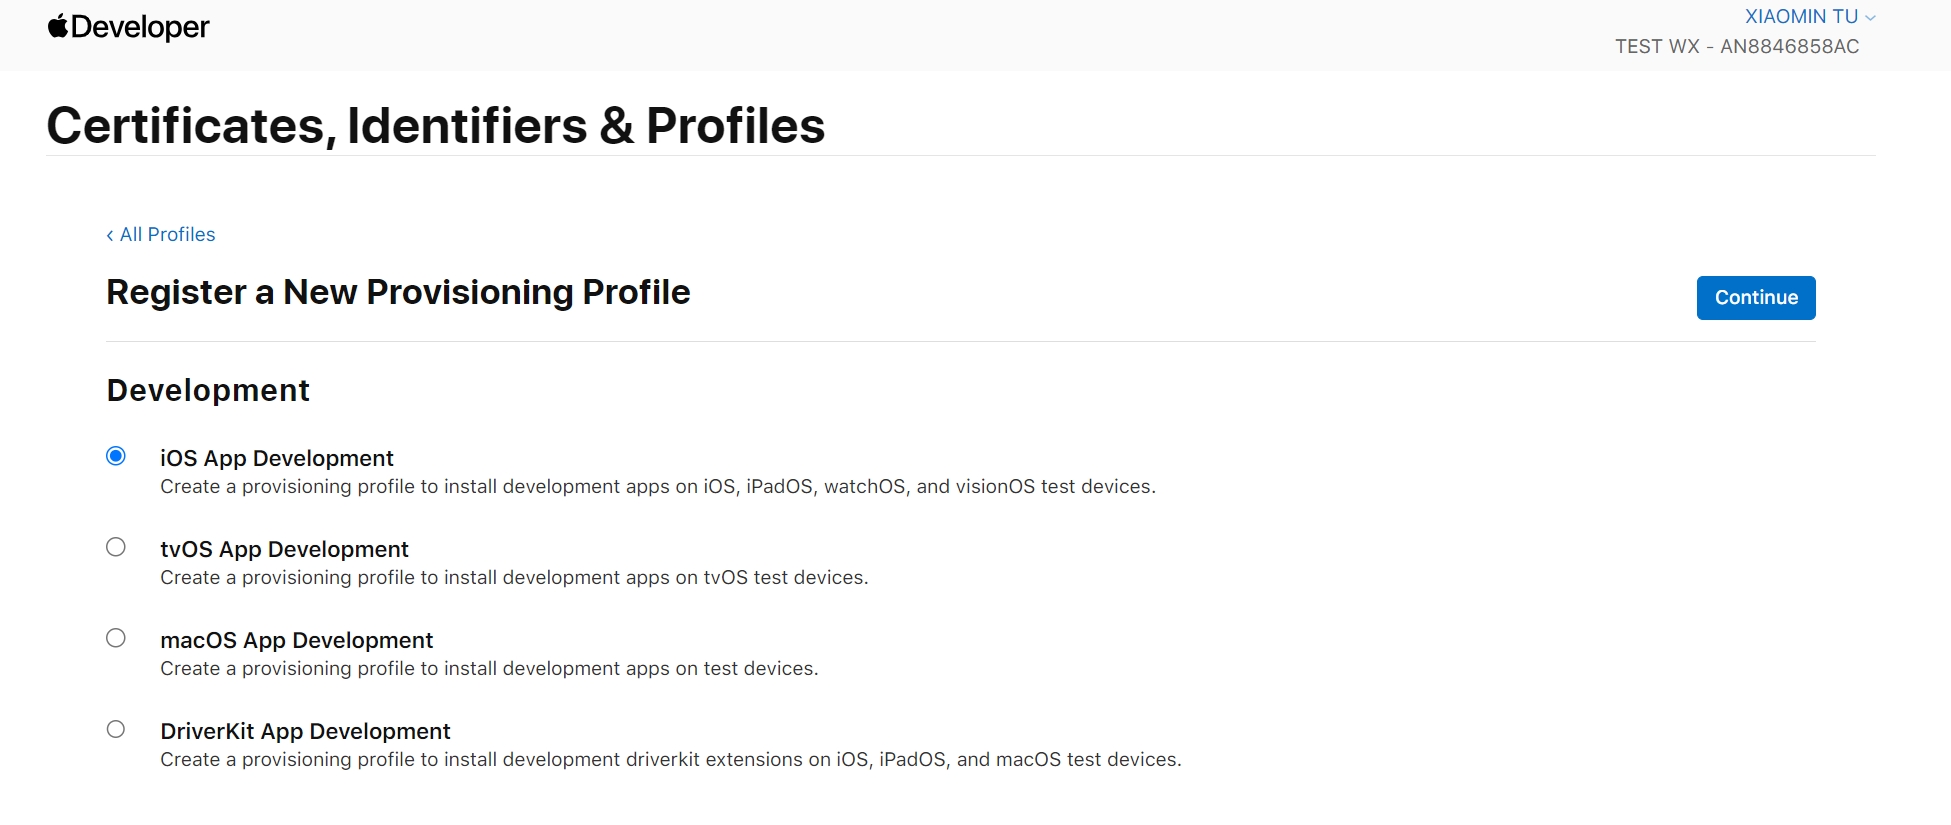Click the Certificates, Identifiers & Profiles heading

coord(436,126)
